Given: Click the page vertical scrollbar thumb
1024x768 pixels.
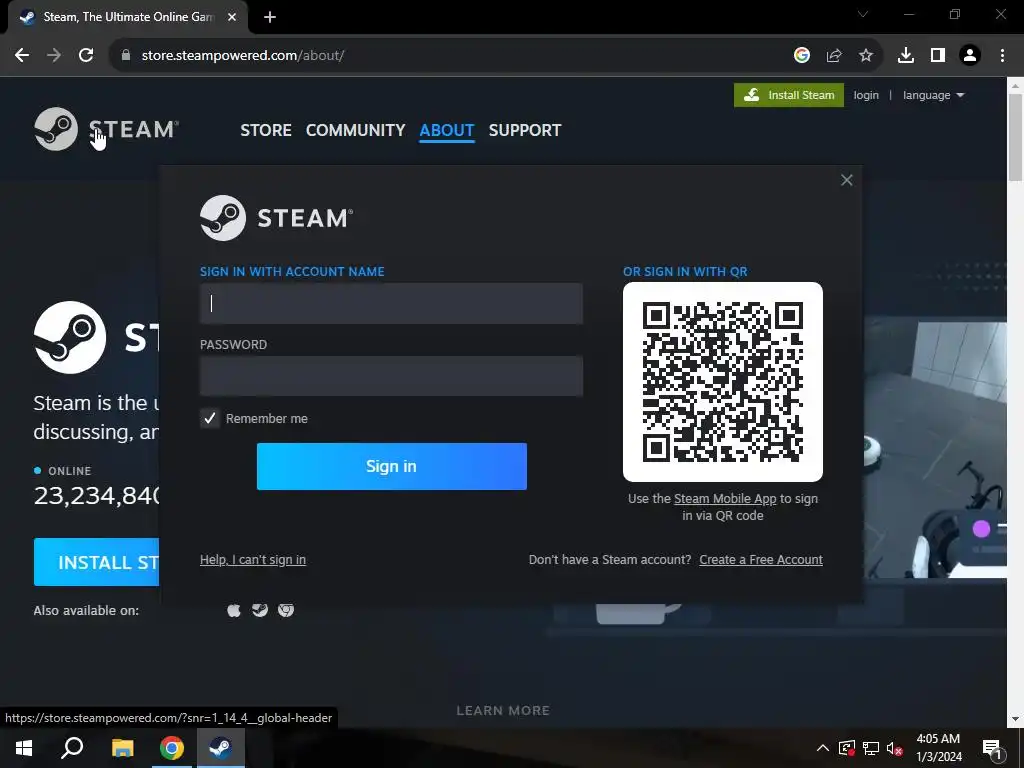Looking at the screenshot, I should click(1016, 137).
